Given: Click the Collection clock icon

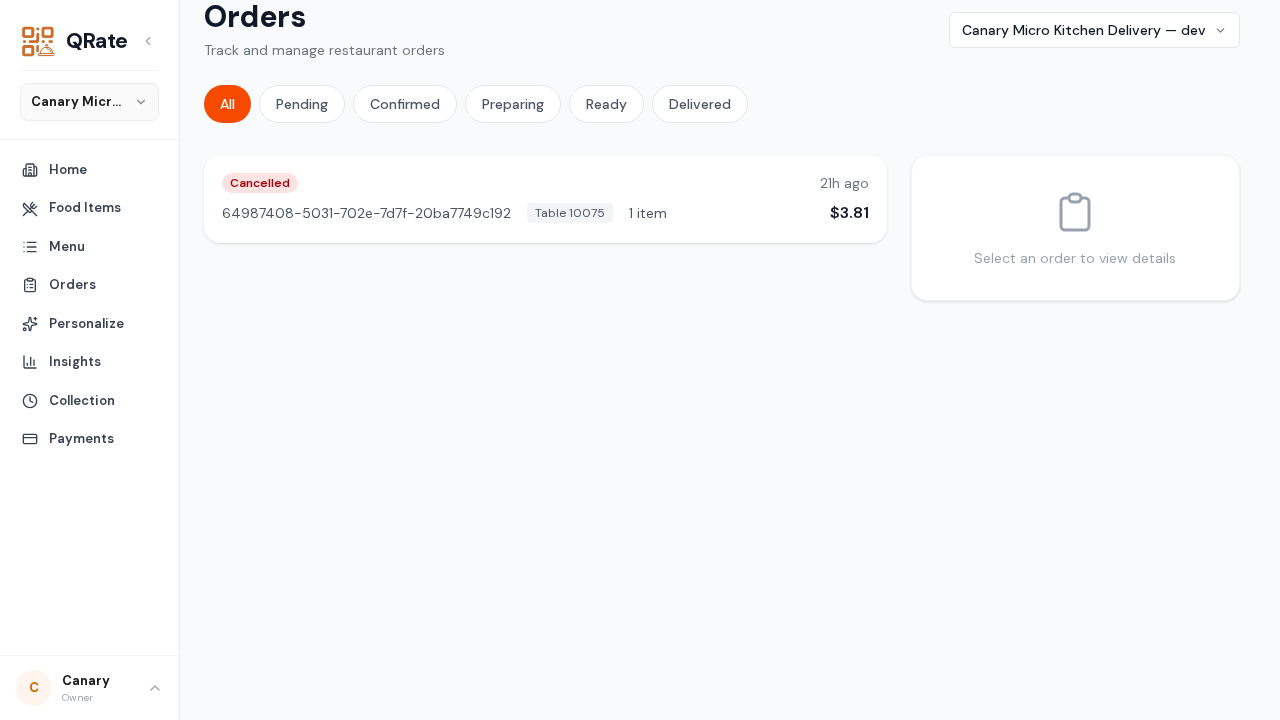Looking at the screenshot, I should coord(30,401).
